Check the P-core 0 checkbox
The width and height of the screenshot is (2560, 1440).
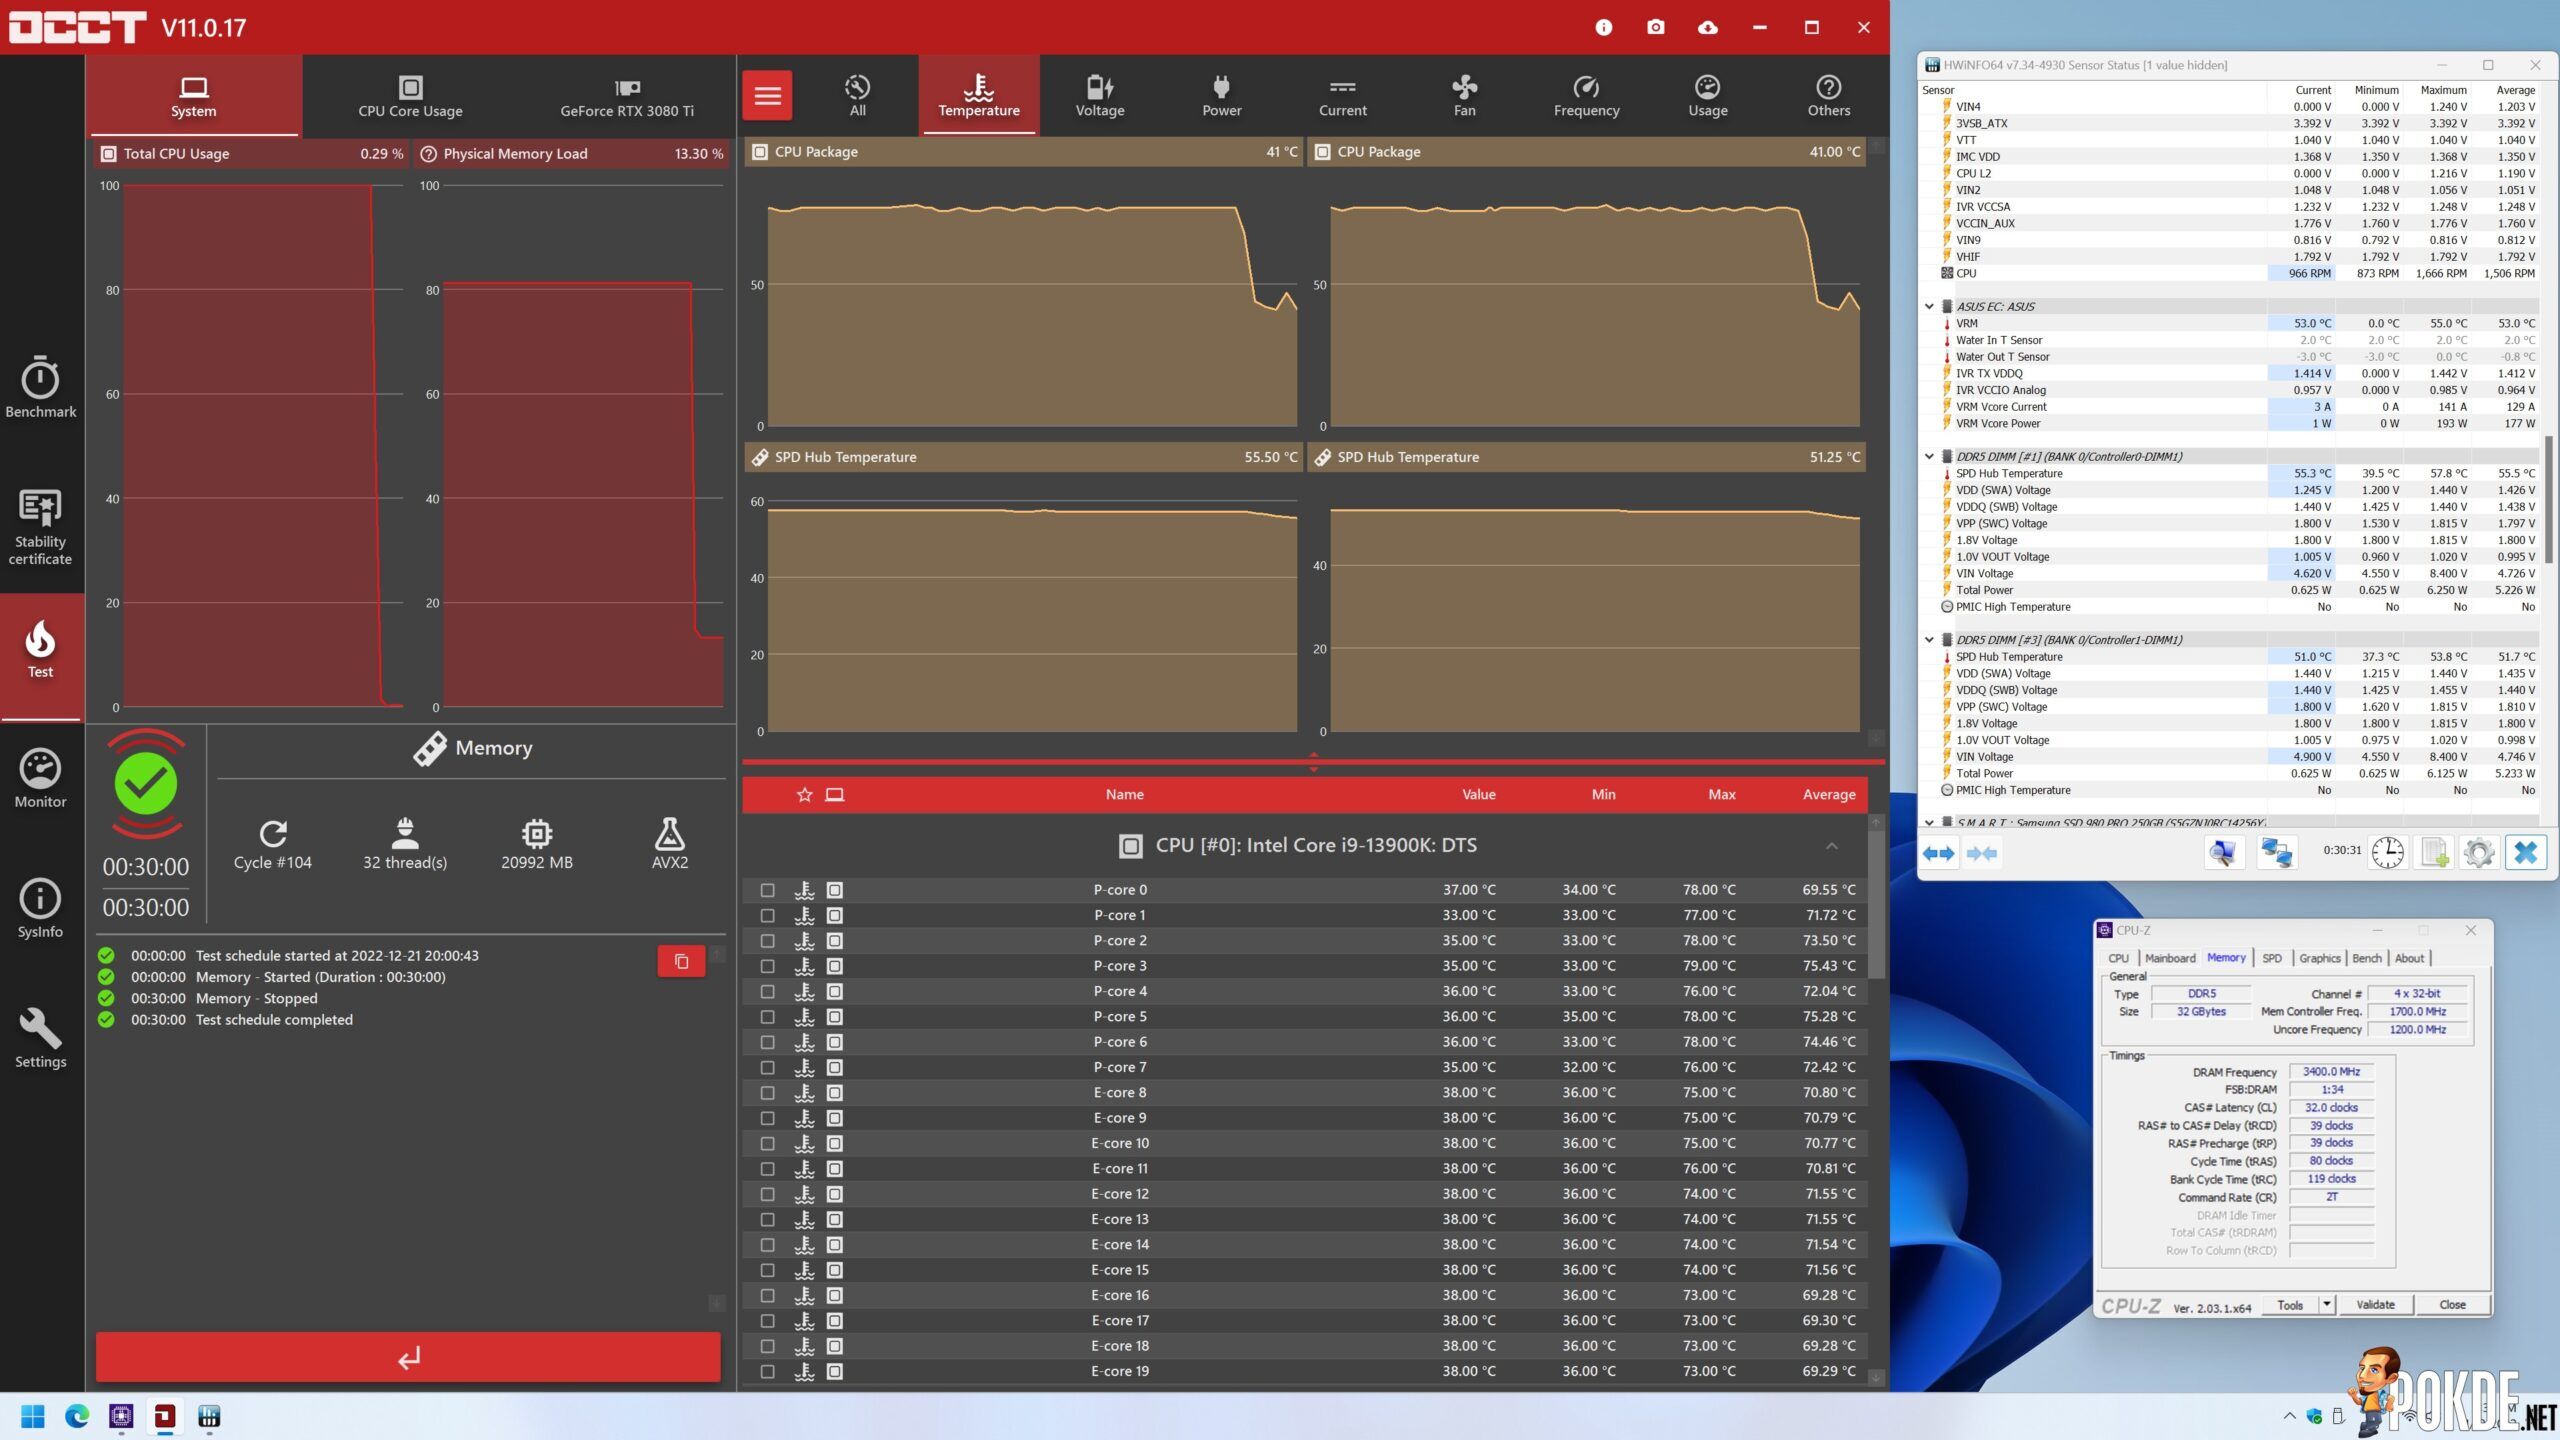pos(767,890)
